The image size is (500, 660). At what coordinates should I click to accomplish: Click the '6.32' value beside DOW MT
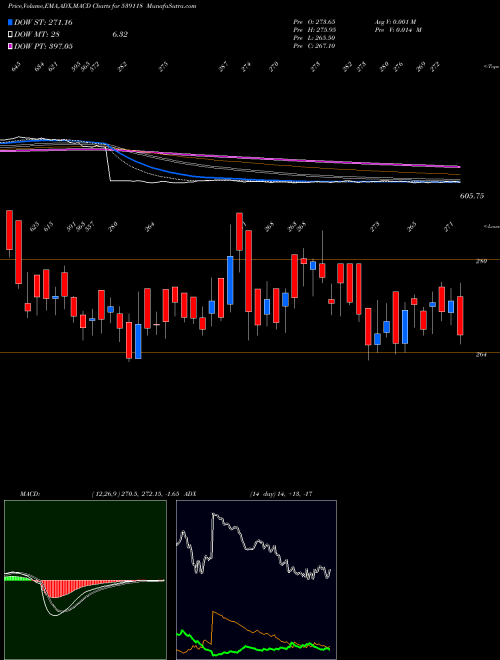[x=120, y=35]
